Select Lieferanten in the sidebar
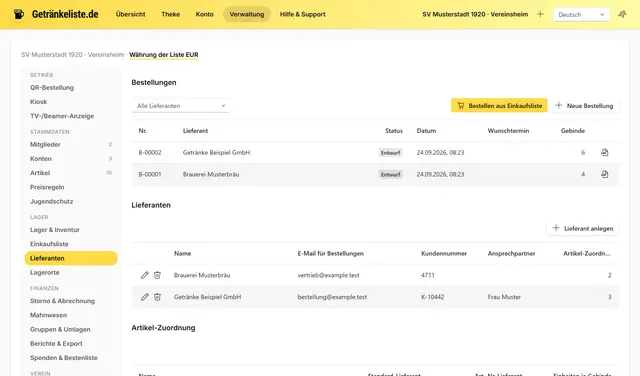640x376 pixels. click(x=71, y=258)
